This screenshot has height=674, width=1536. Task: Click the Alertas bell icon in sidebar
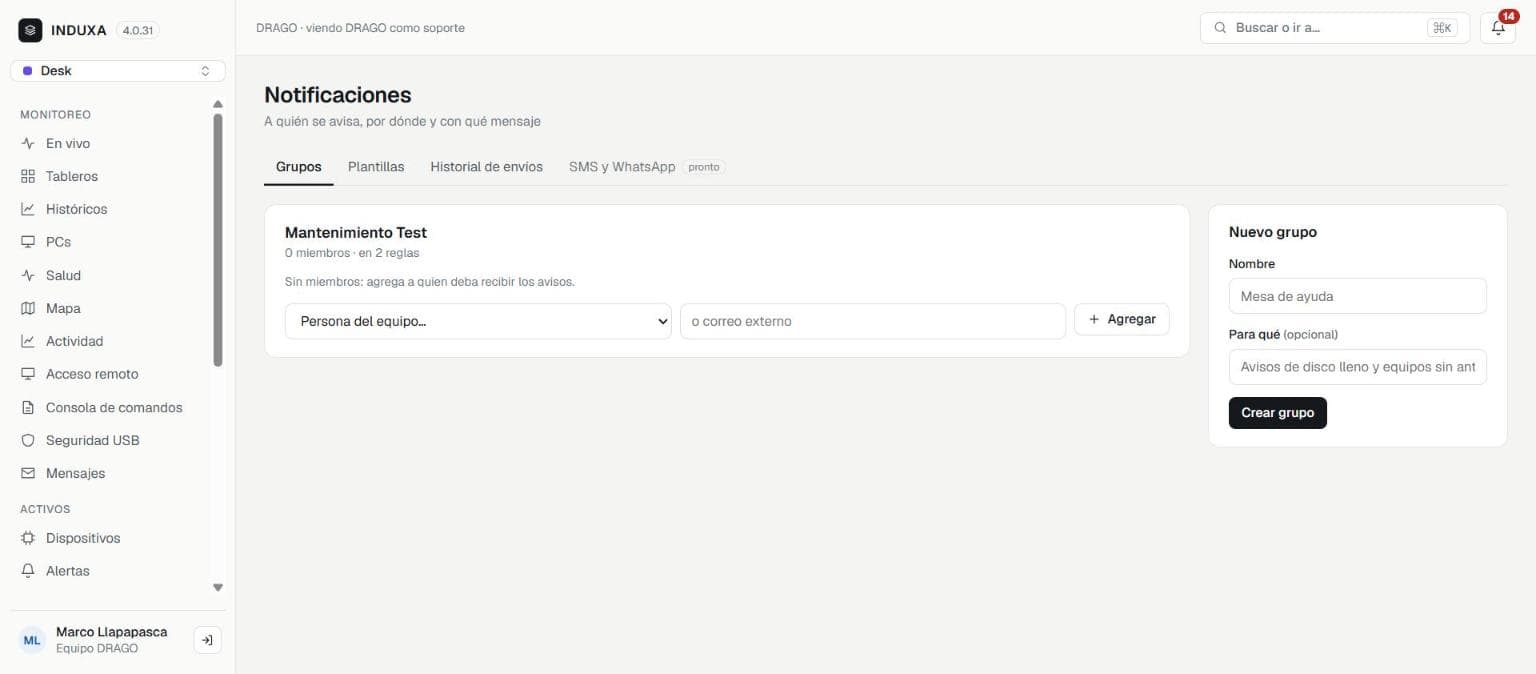pos(28,571)
